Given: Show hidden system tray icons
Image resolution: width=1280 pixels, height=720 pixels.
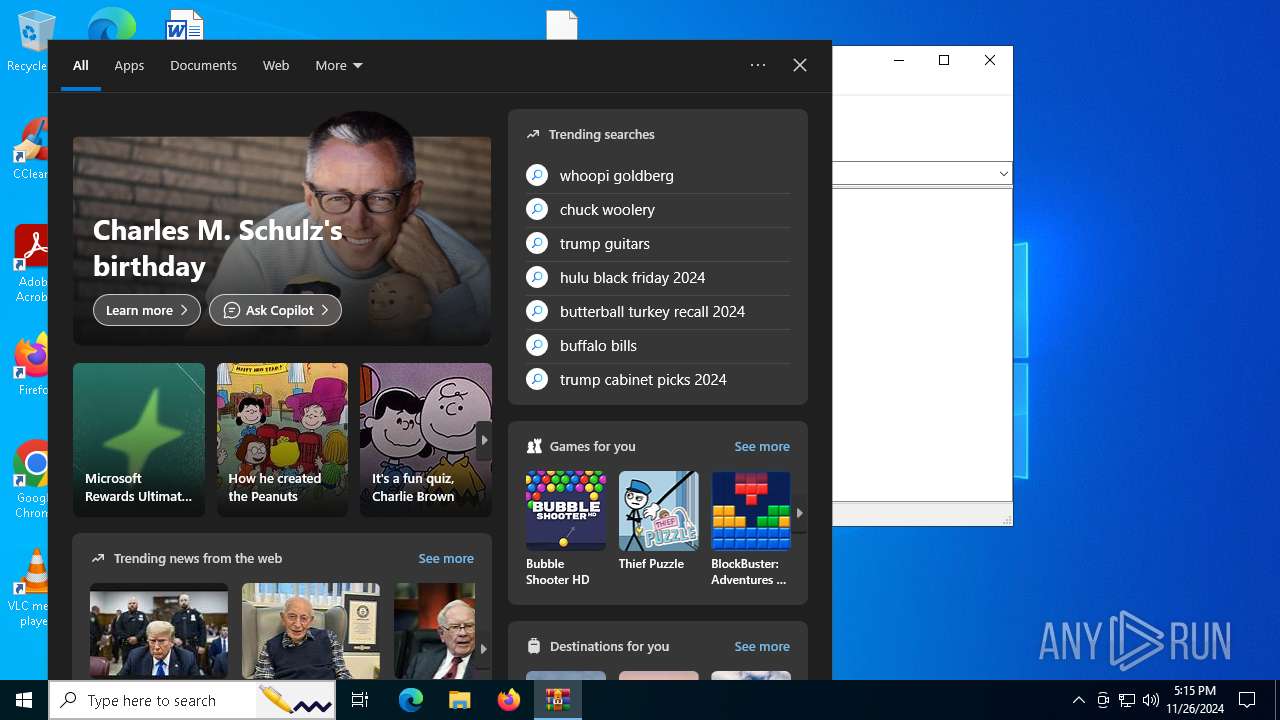Looking at the screenshot, I should pyautogui.click(x=1079, y=700).
